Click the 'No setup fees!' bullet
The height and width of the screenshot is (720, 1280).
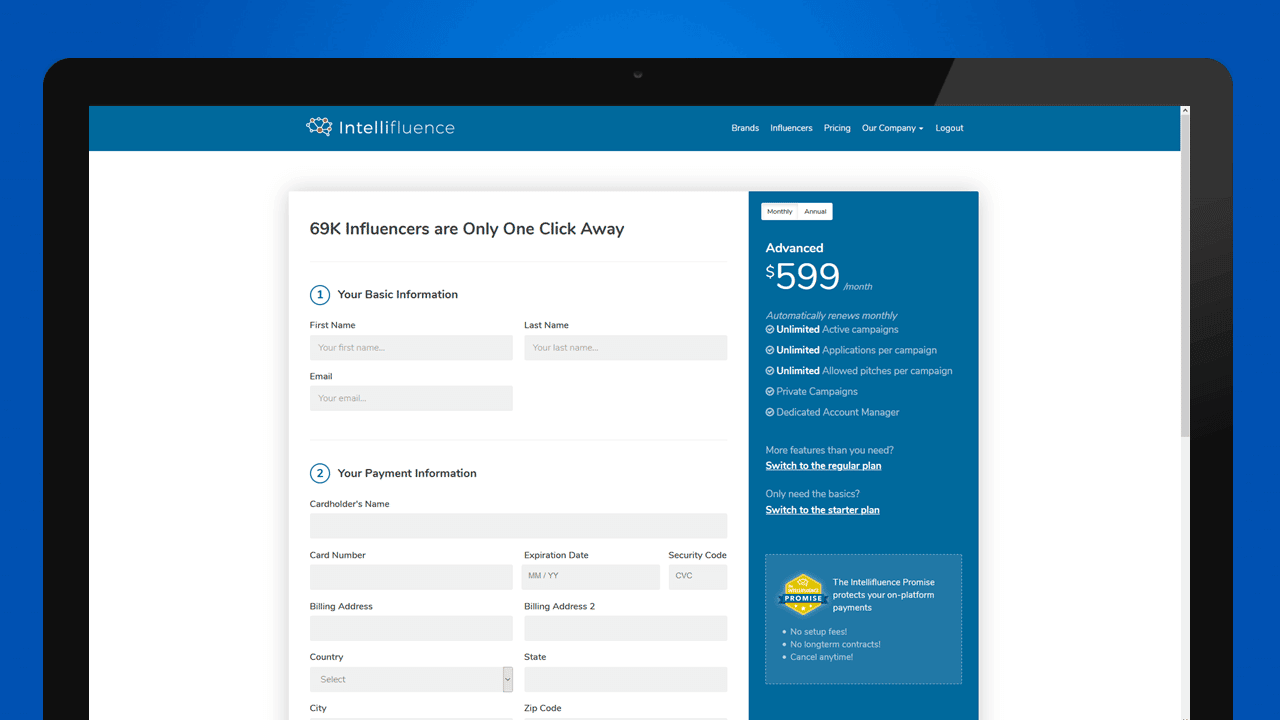pos(818,632)
